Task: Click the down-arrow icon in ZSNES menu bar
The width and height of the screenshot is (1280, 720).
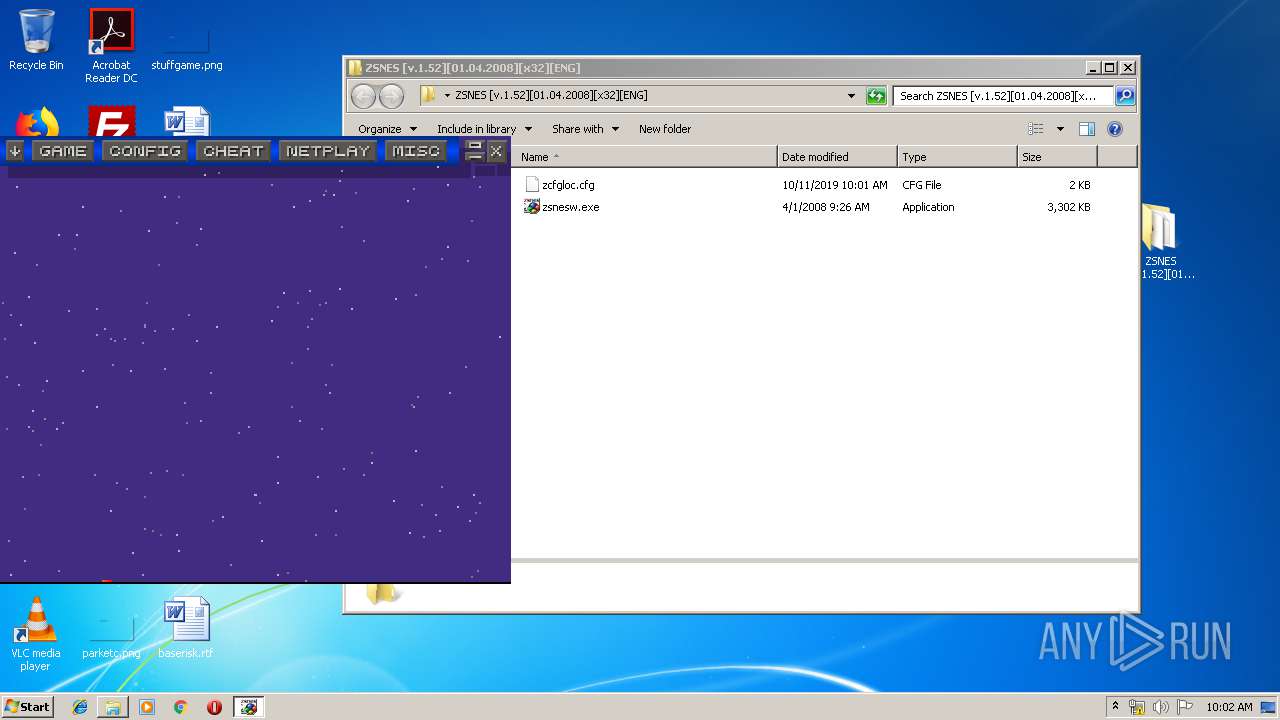Action: [15, 151]
